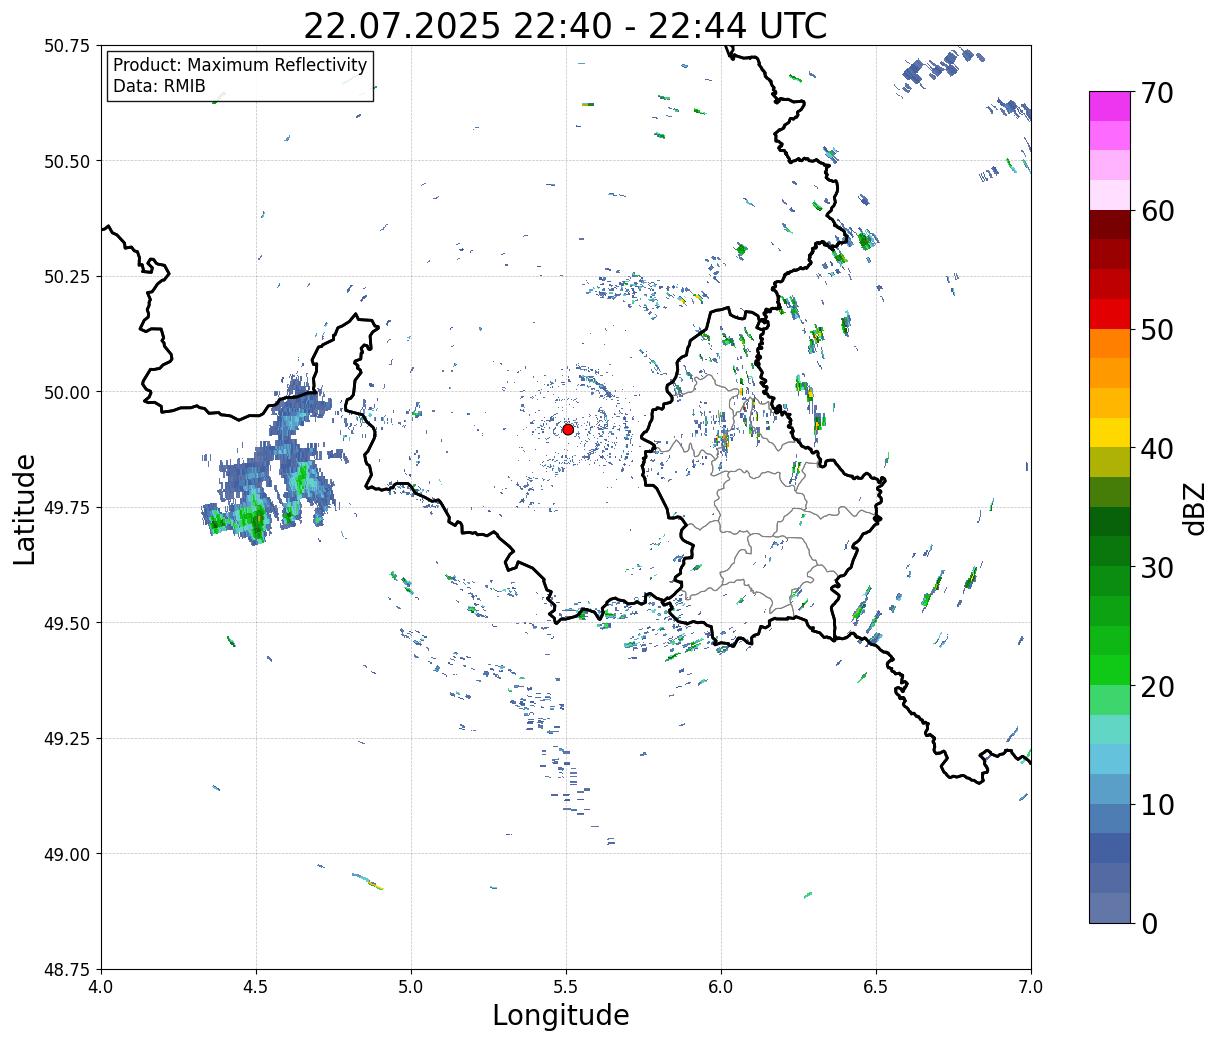1219x1040 pixels.
Task: Click latitude tick label 50.75
Action: [x=67, y=46]
